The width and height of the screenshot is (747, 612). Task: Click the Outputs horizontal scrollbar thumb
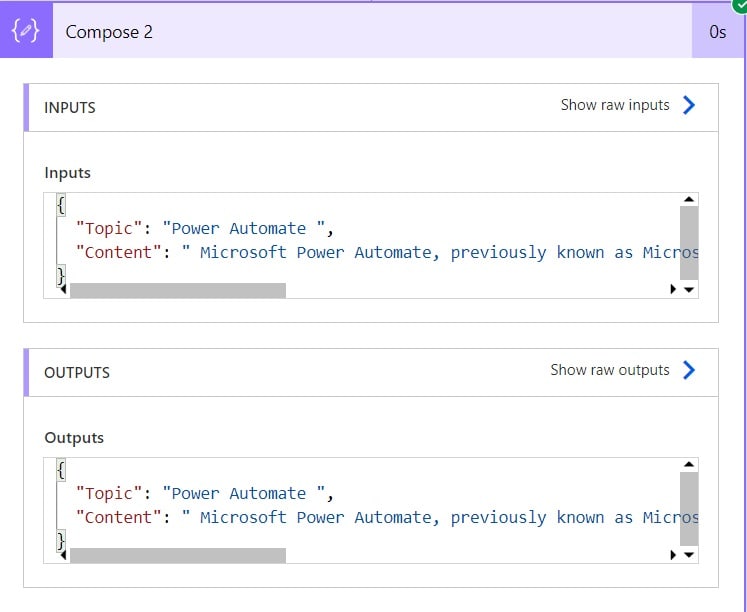pos(178,556)
